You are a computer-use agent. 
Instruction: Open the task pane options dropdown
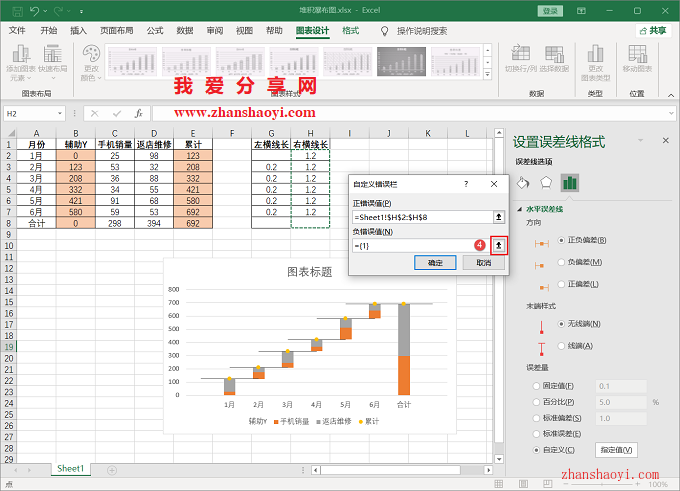tap(641, 141)
